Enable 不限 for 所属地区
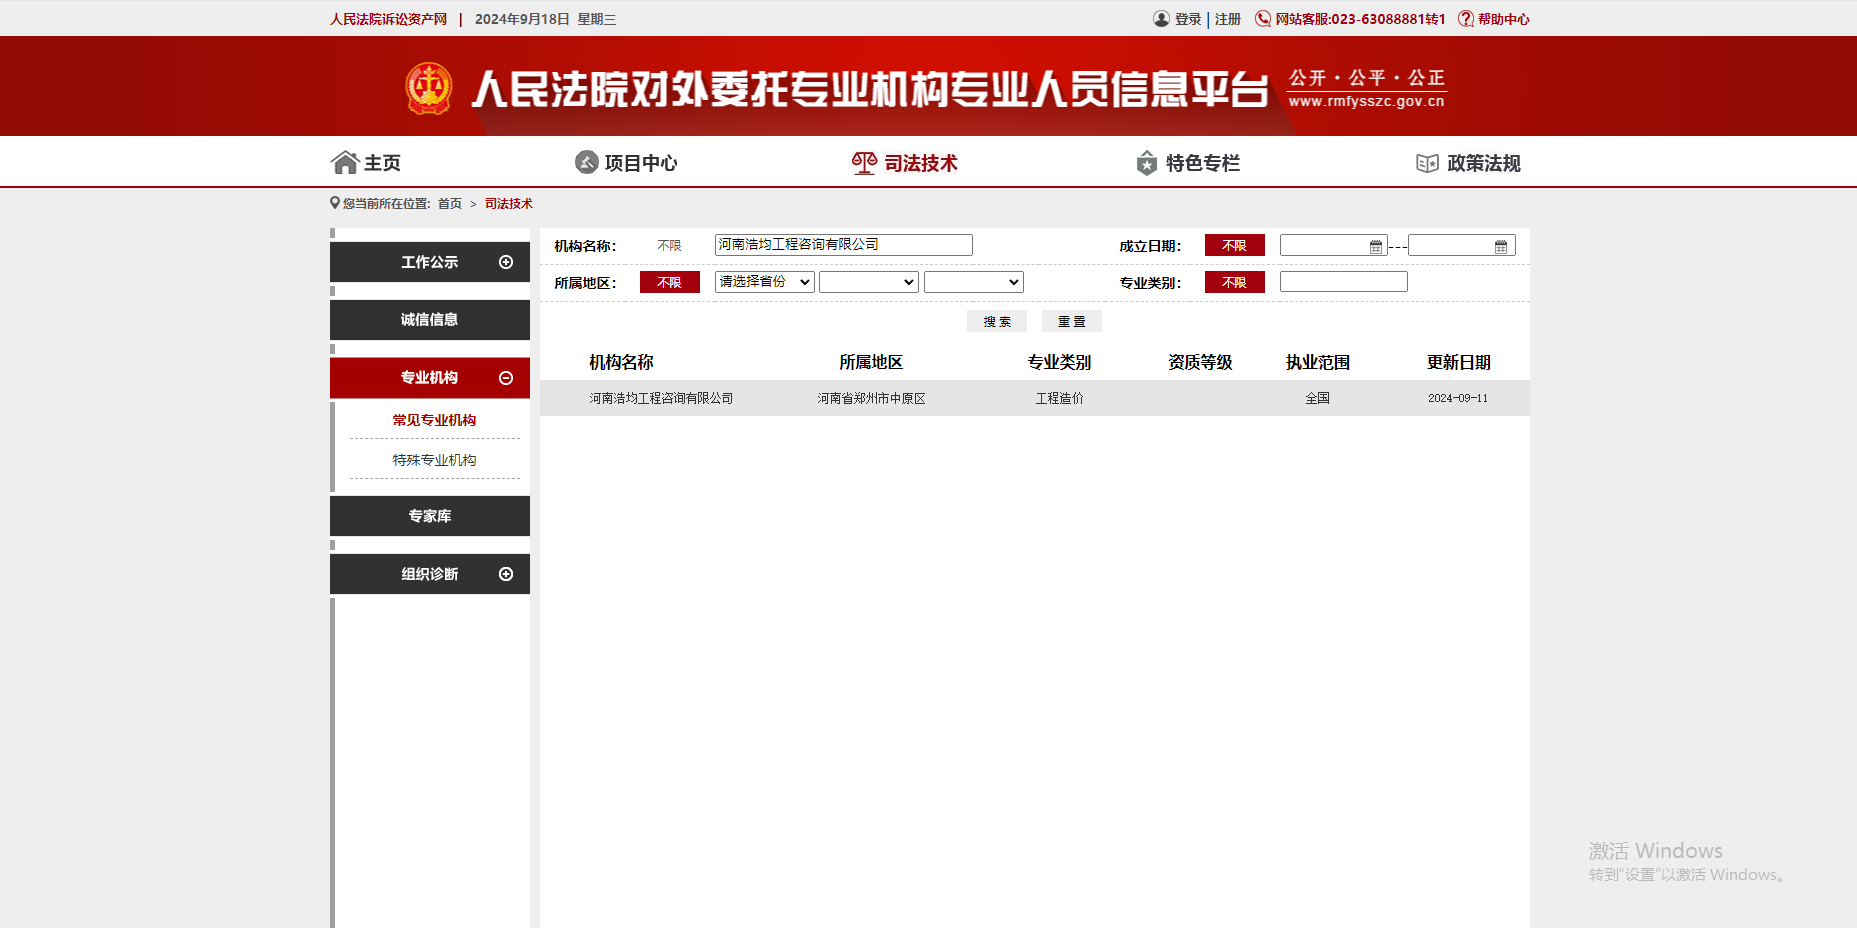Viewport: 1857px width, 928px height. pos(669,282)
